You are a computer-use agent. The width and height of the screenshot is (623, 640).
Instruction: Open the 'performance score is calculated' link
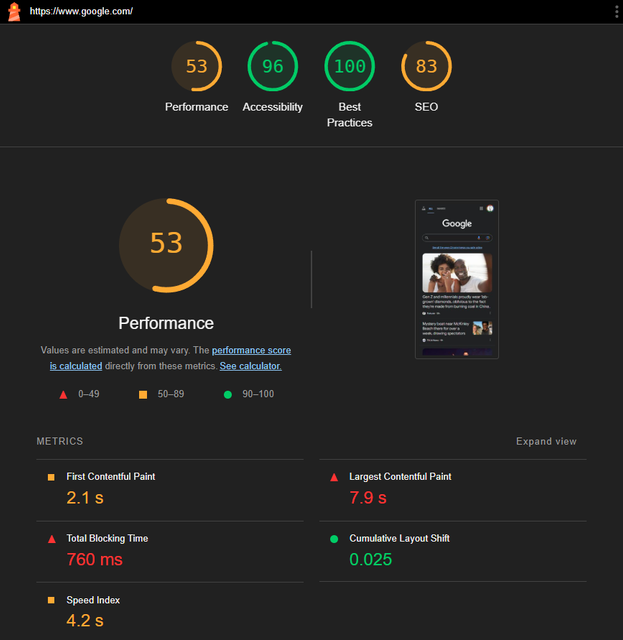251,350
